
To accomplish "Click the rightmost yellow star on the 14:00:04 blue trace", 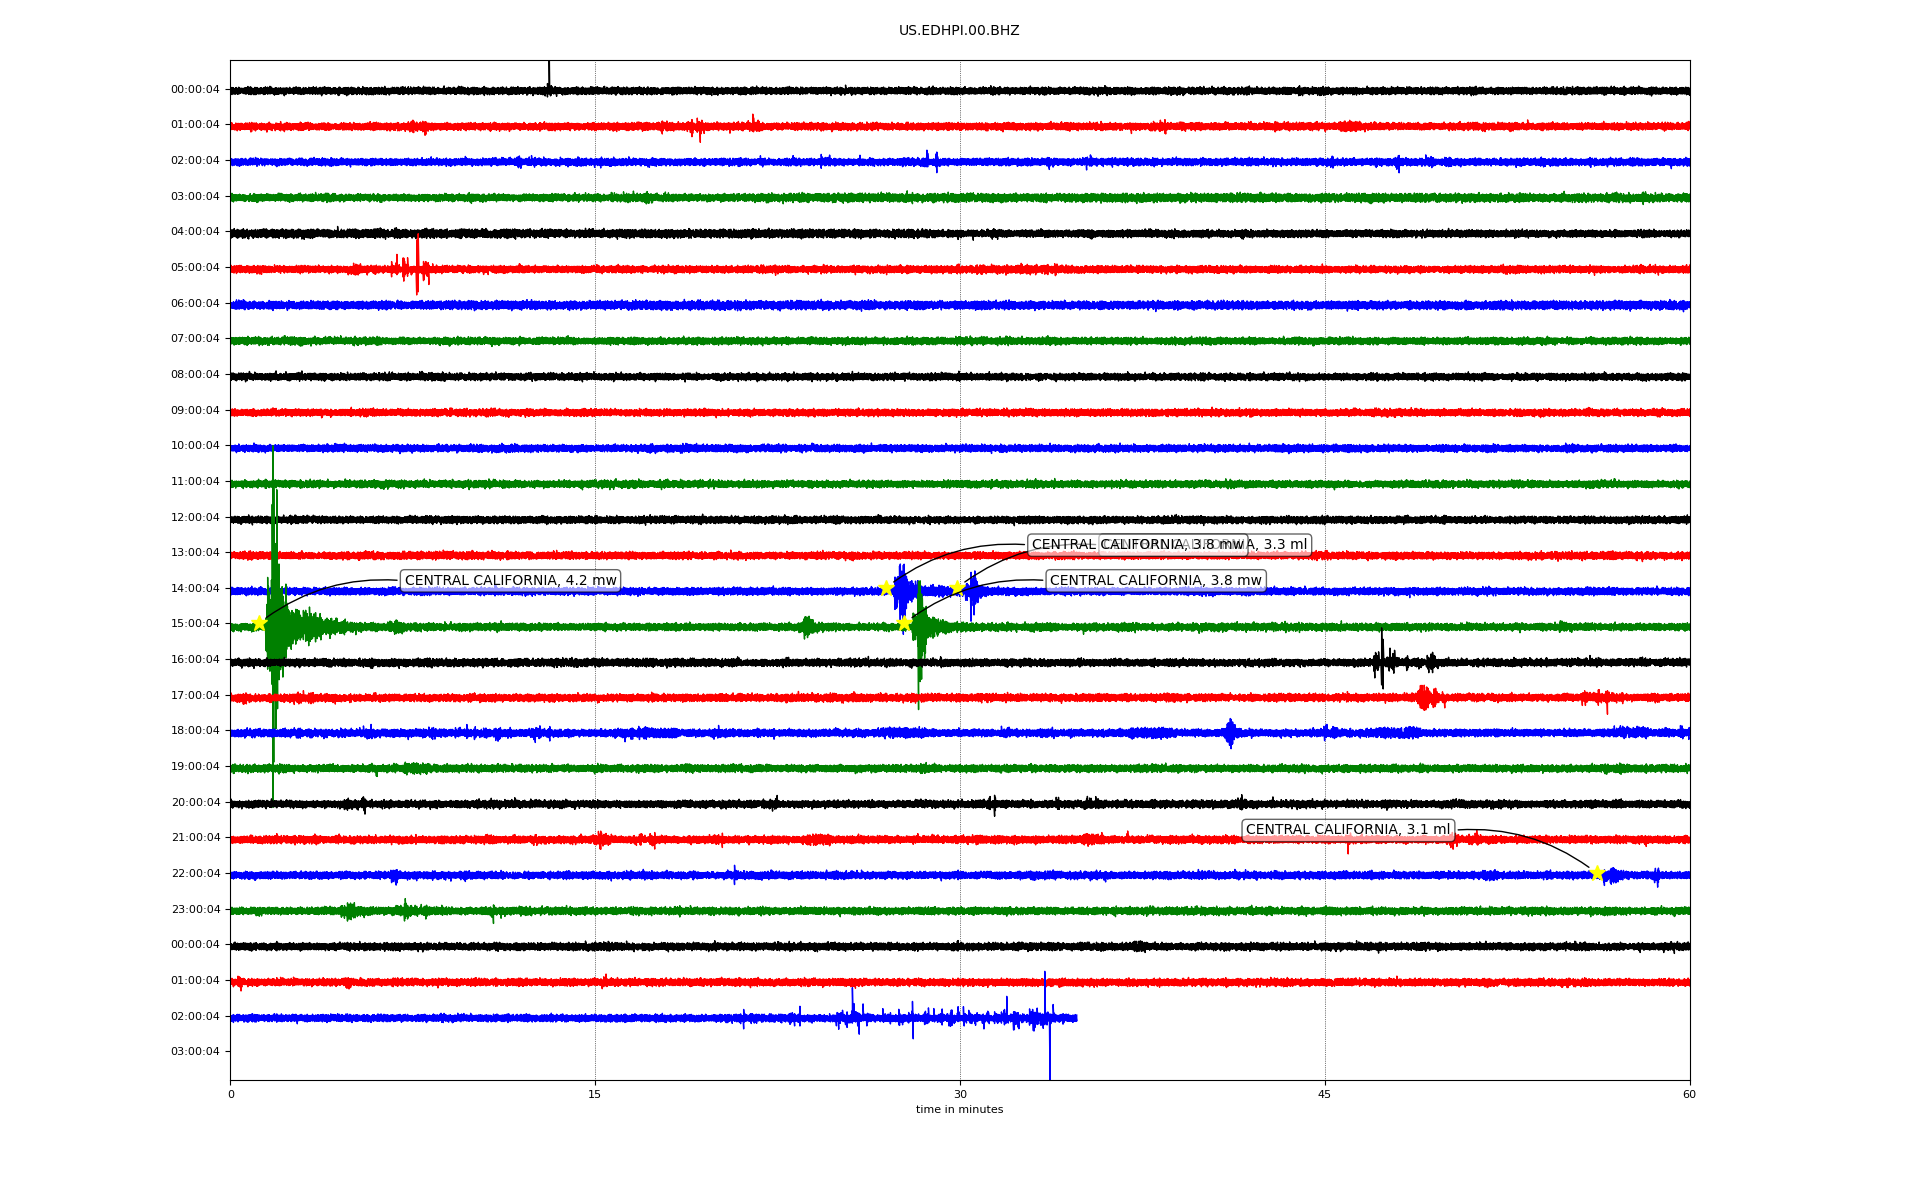I will [957, 587].
